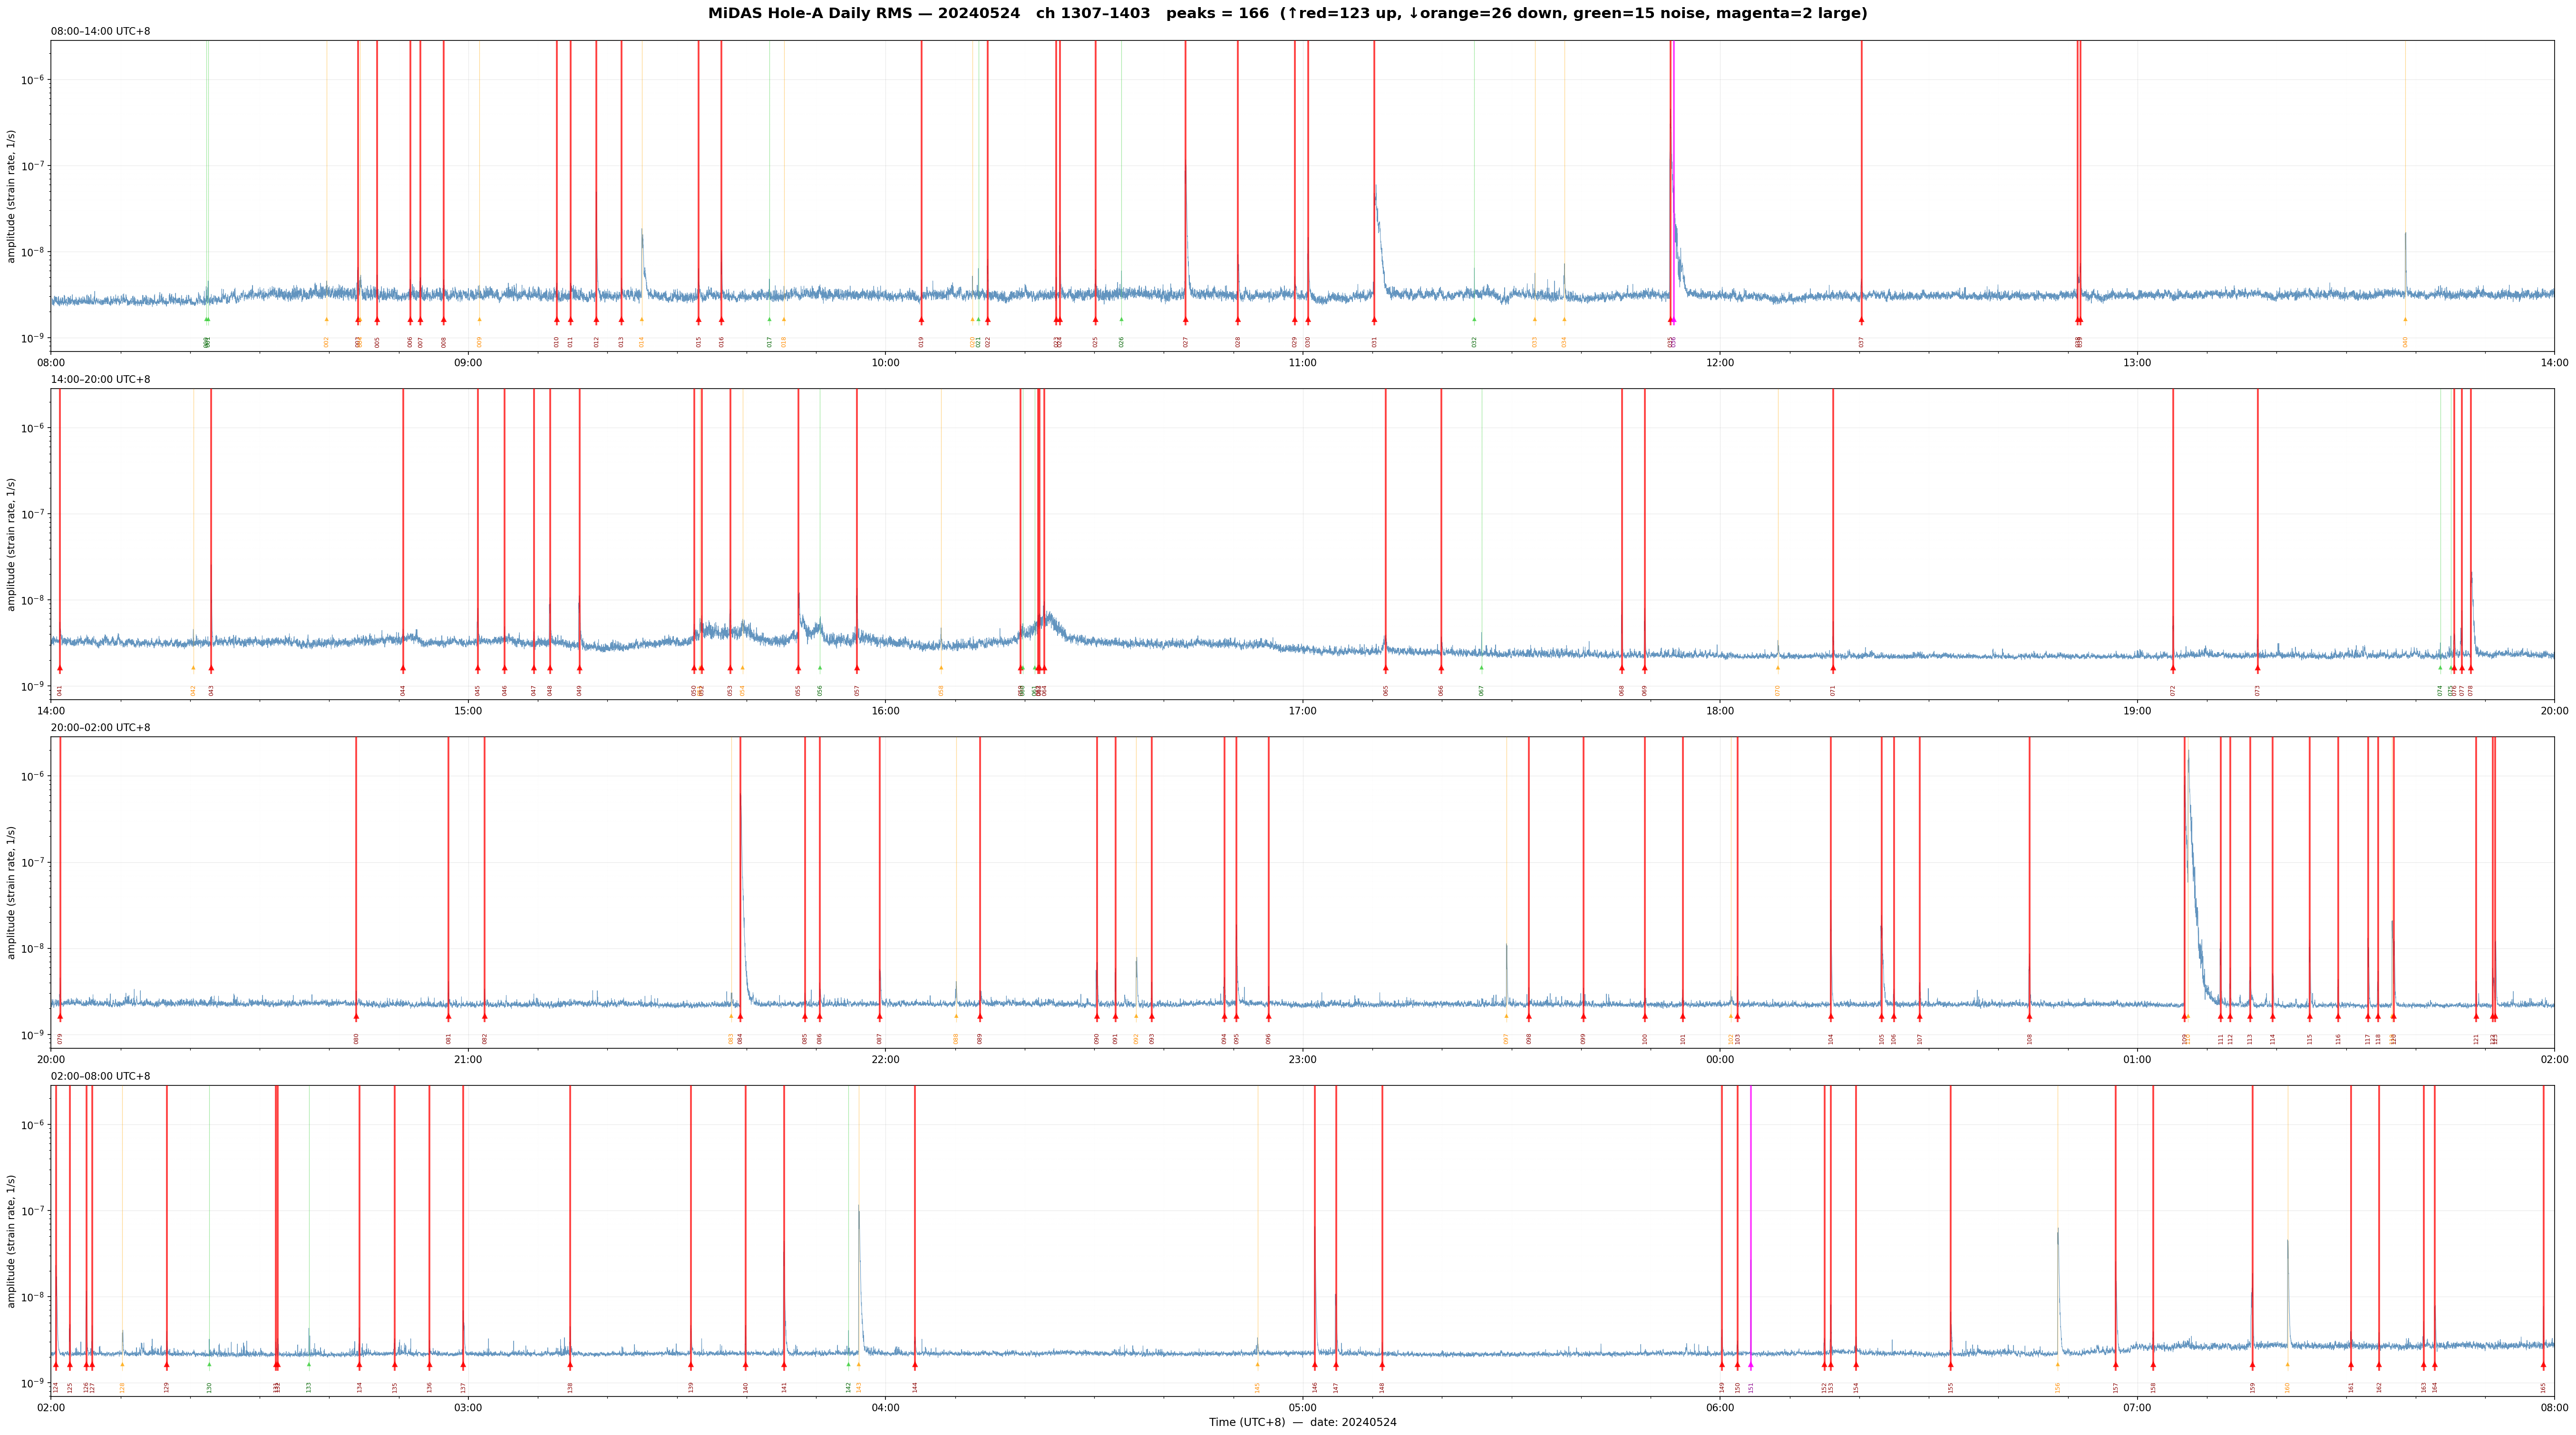2576x1435 pixels.
Task: Click the 09:00 time tick label
Action: pos(468,362)
